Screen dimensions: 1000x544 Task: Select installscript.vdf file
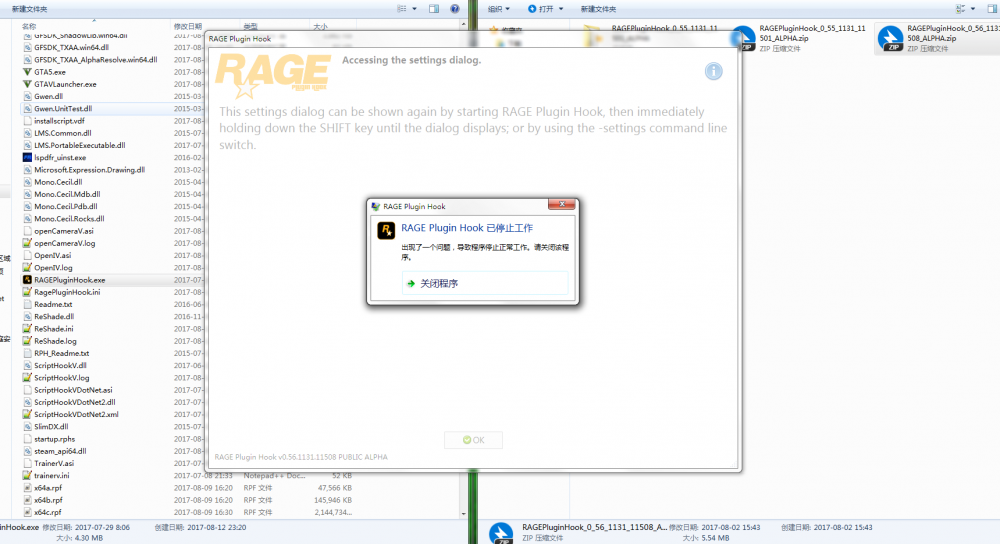click(59, 121)
